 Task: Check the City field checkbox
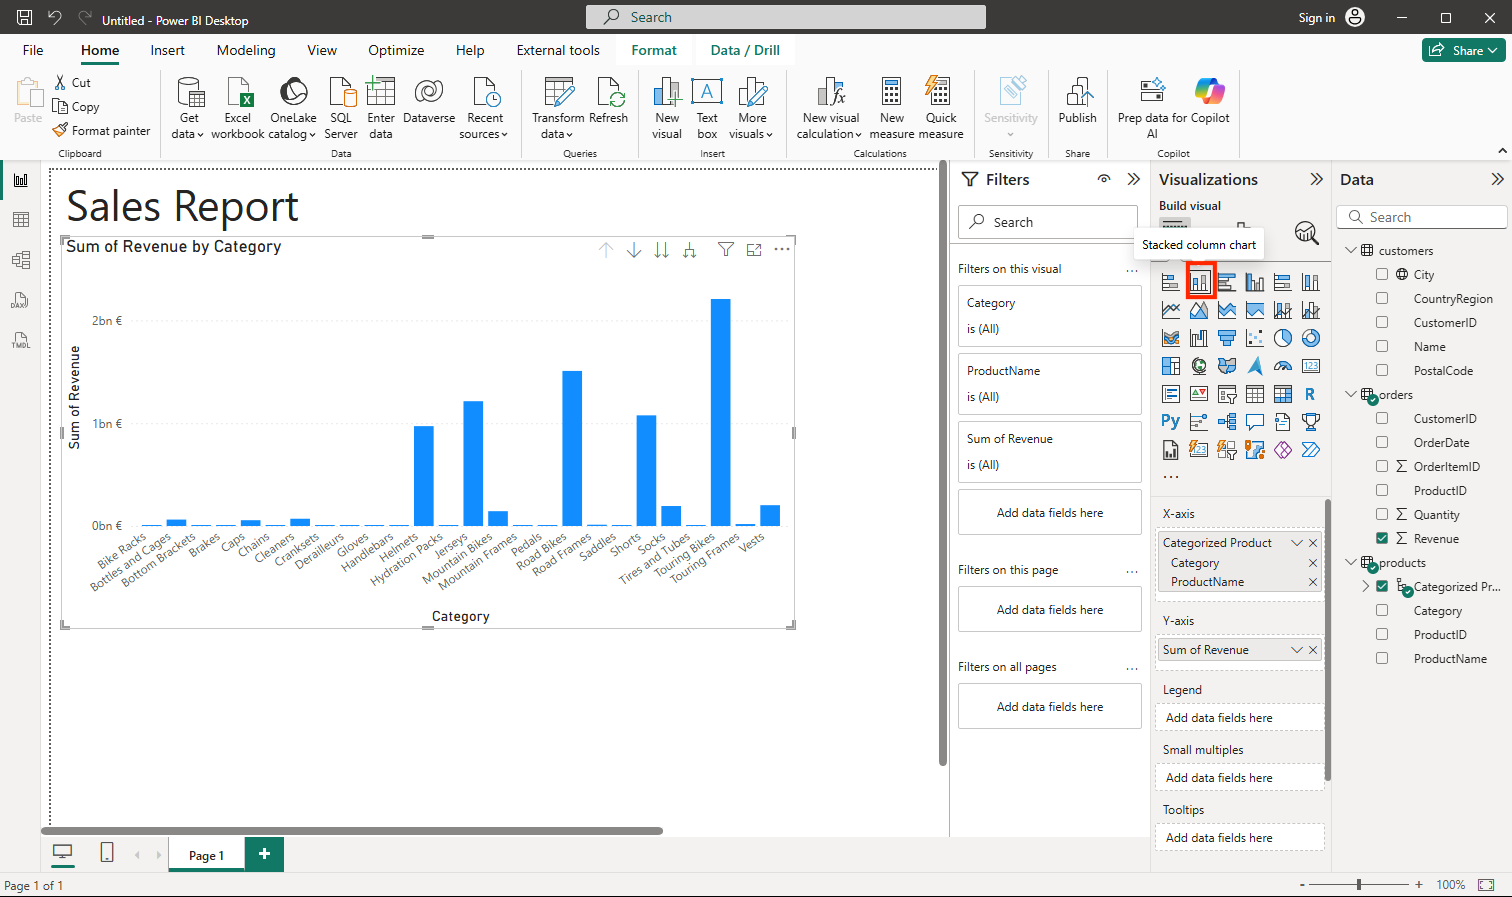(x=1382, y=274)
